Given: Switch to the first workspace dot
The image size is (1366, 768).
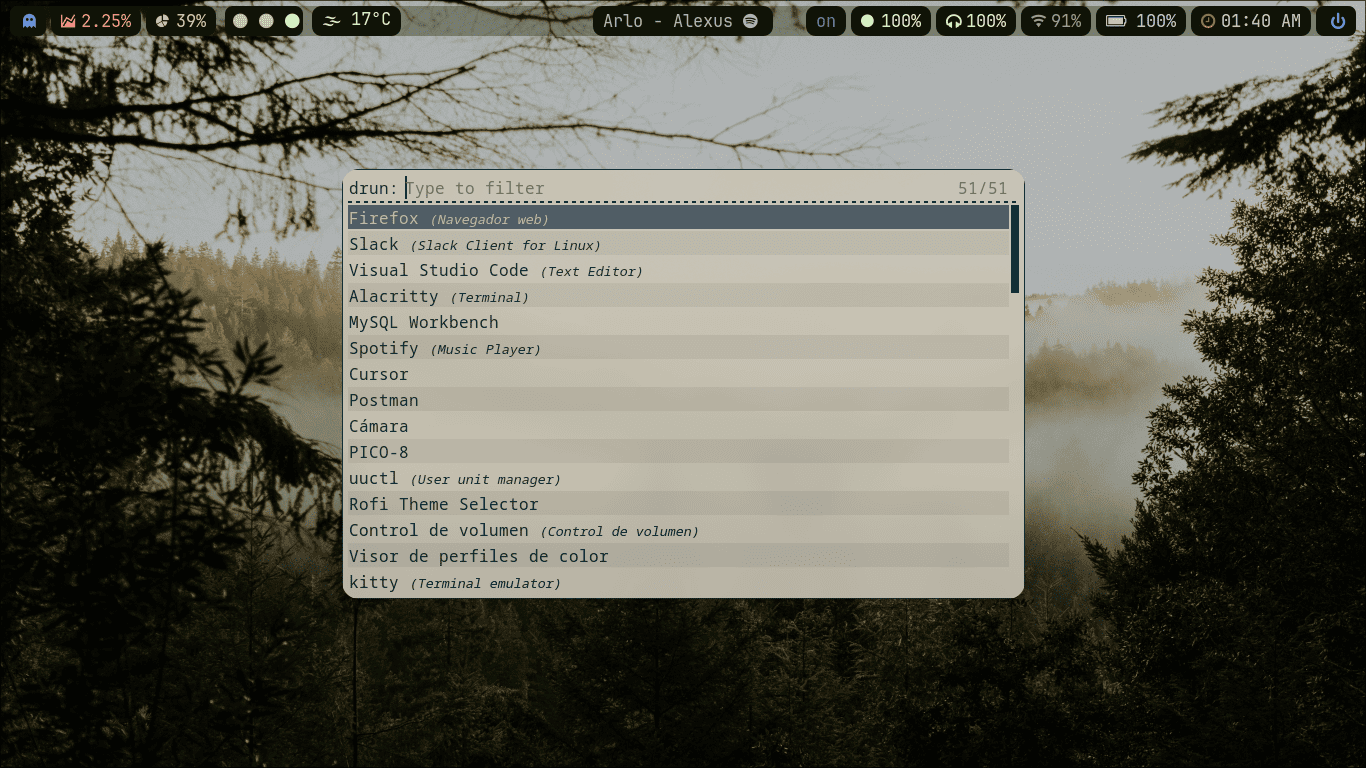Looking at the screenshot, I should point(240,21).
